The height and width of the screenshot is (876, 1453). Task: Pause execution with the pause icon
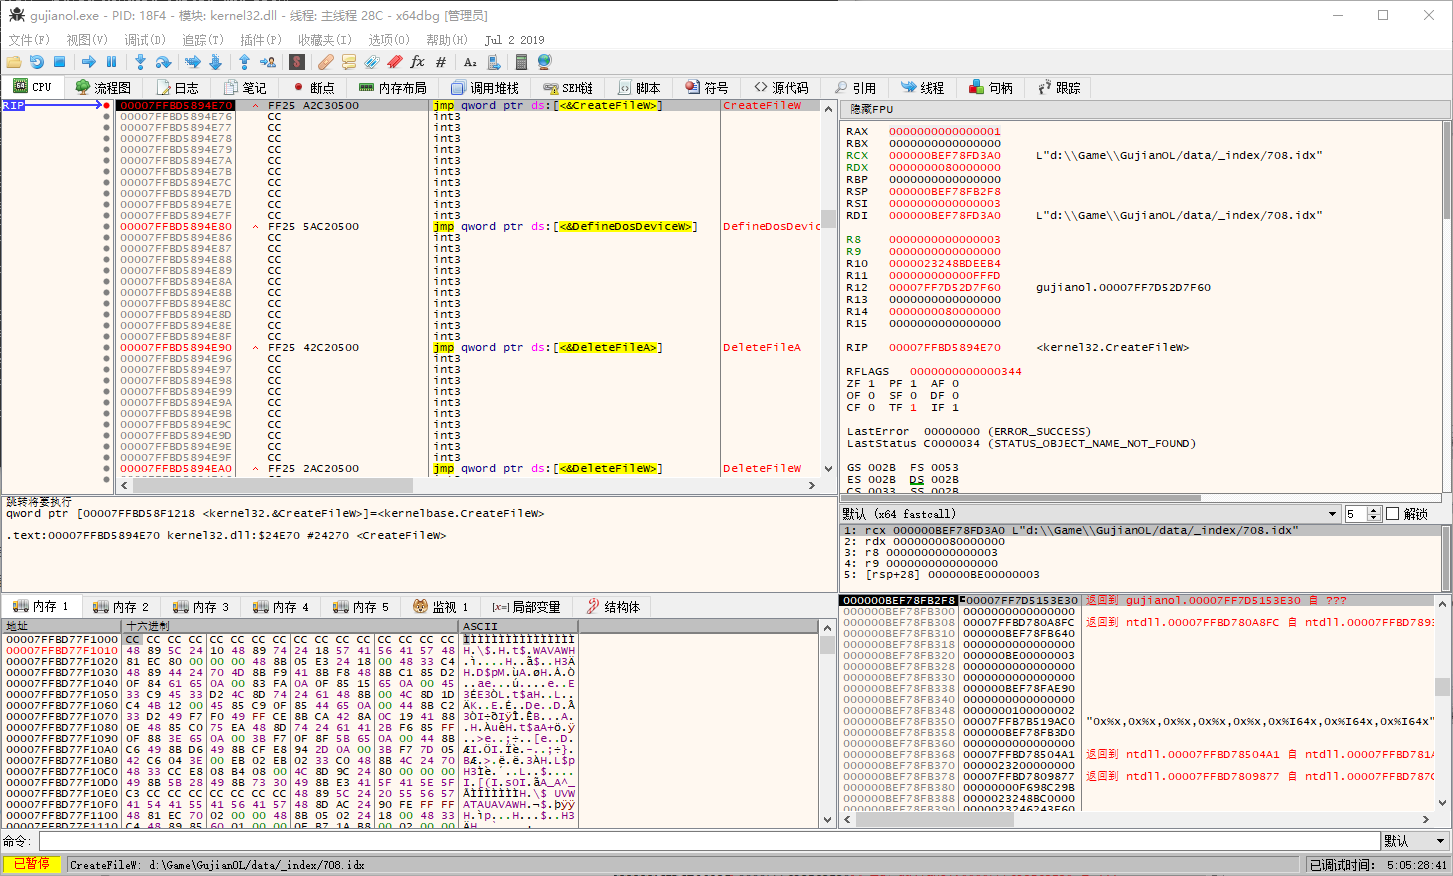[x=111, y=62]
